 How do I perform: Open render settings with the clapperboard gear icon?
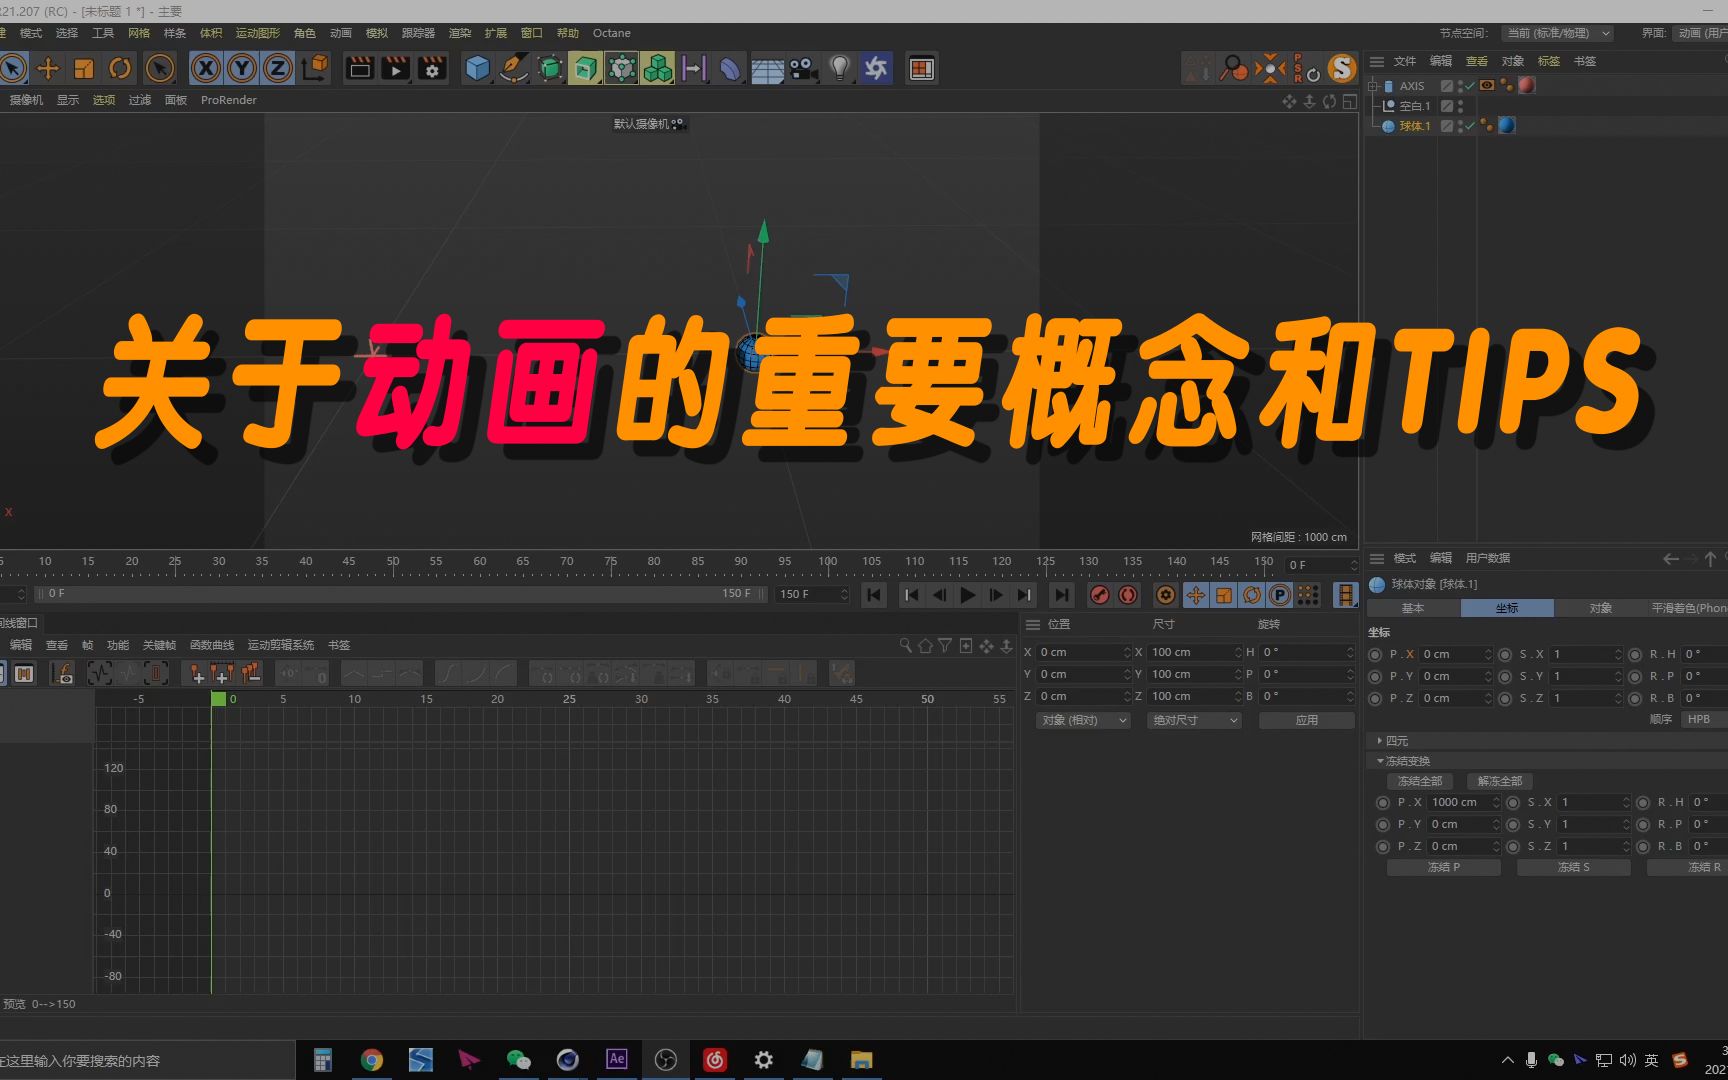432,68
